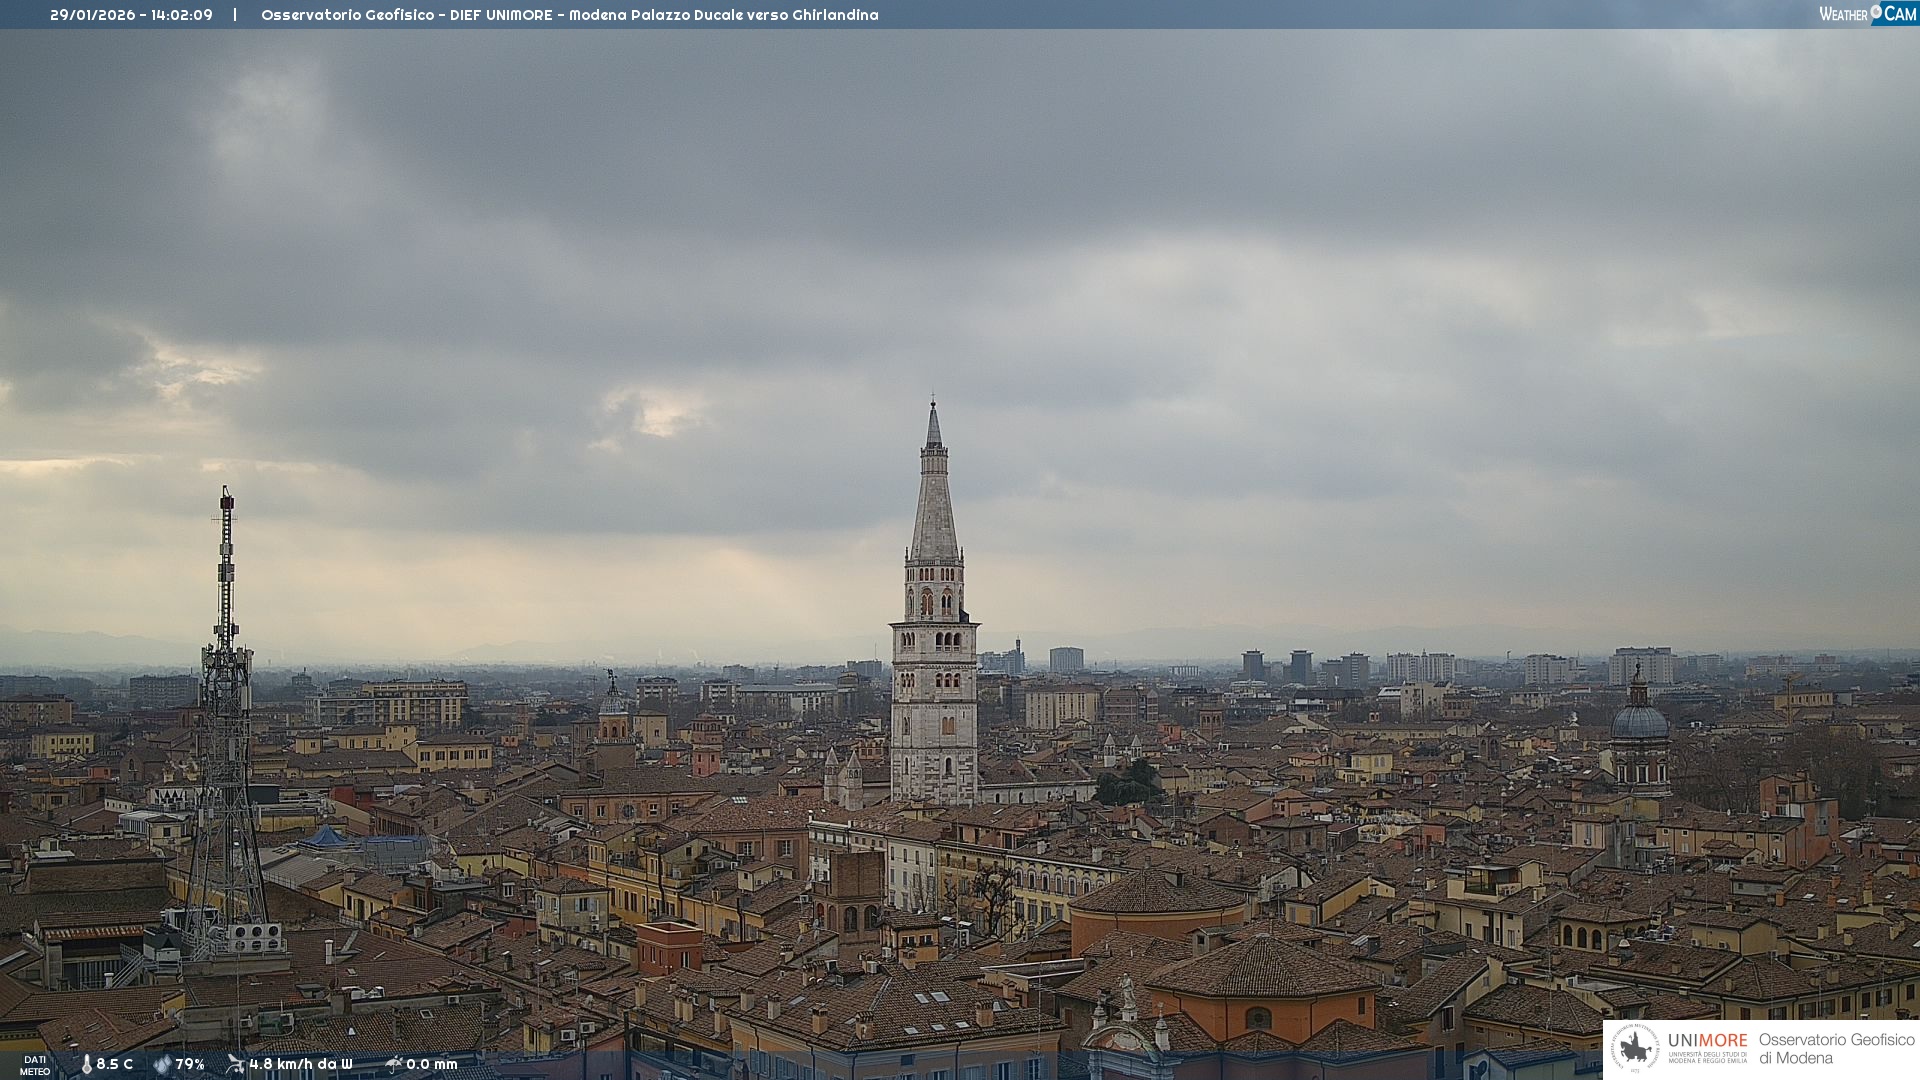Click the WeatherCam camera lens icon
This screenshot has width=1920, height=1080.
coord(1876,11)
